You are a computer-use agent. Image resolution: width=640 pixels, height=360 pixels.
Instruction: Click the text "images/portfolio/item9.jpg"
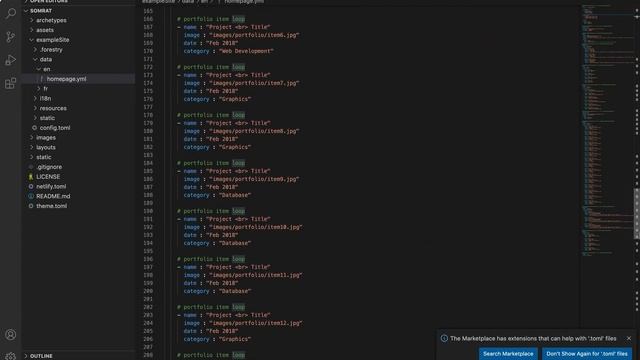[x=254, y=179]
